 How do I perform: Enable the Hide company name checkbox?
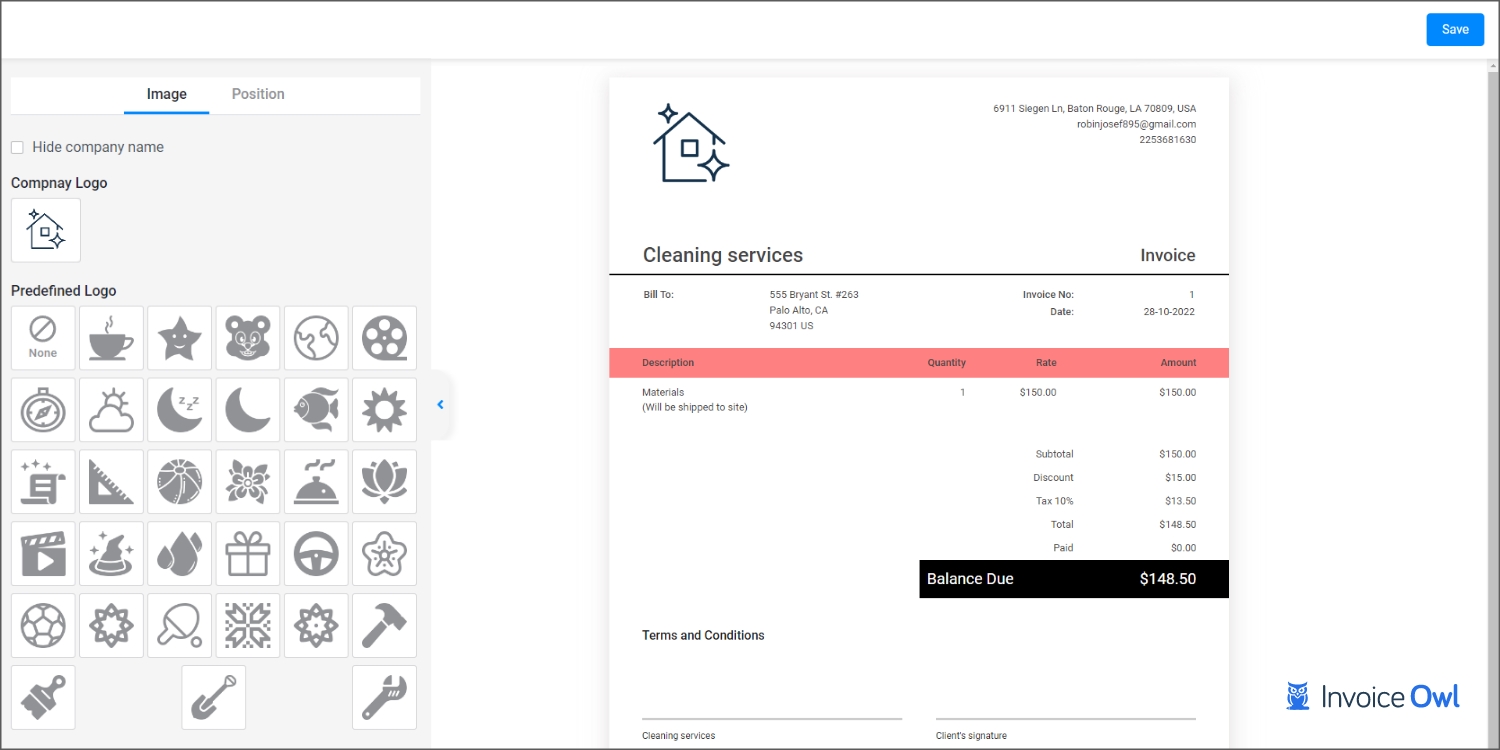tap(18, 148)
